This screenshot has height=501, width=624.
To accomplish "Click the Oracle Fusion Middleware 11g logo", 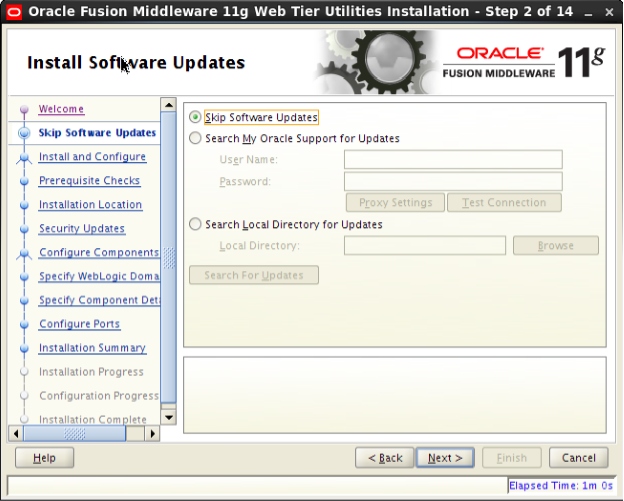I will pos(525,62).
